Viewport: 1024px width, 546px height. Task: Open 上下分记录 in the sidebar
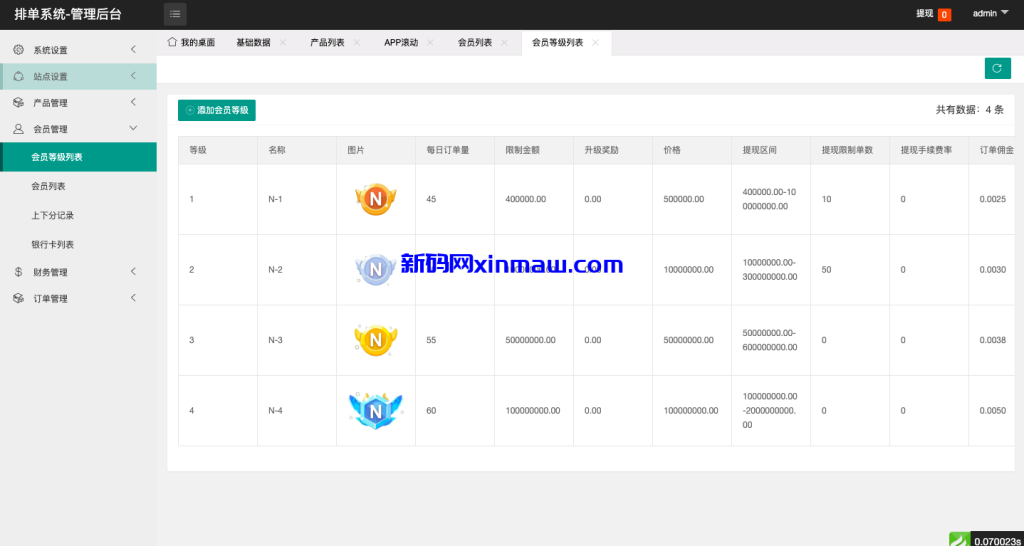tap(52, 215)
